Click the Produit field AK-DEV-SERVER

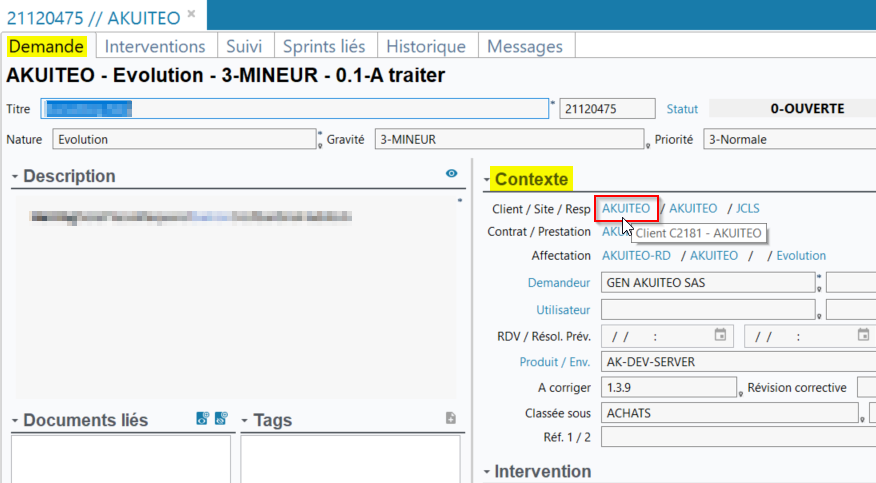(739, 362)
